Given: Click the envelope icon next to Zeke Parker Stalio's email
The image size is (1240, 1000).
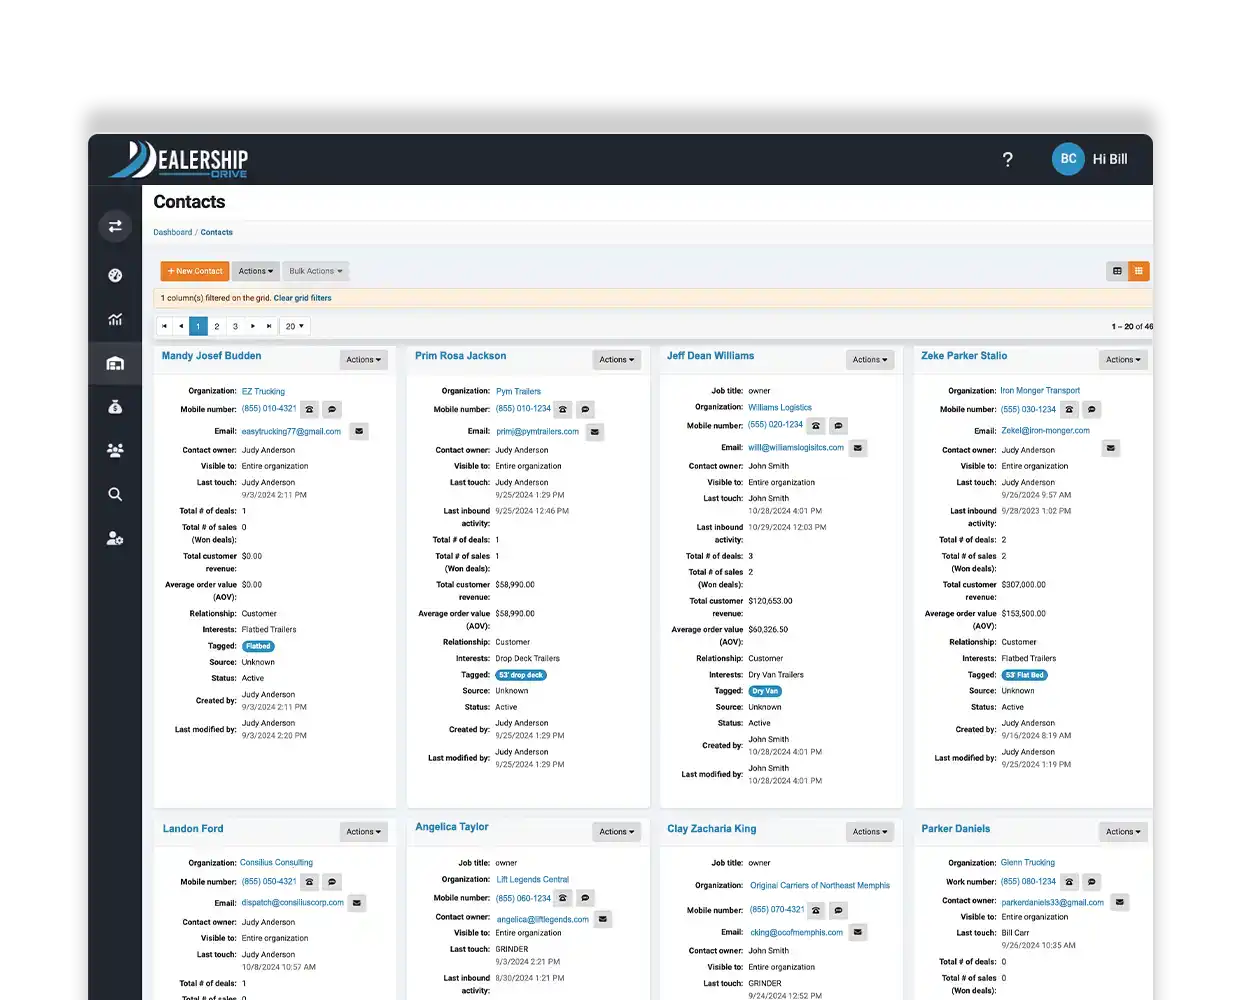Looking at the screenshot, I should [x=1110, y=448].
